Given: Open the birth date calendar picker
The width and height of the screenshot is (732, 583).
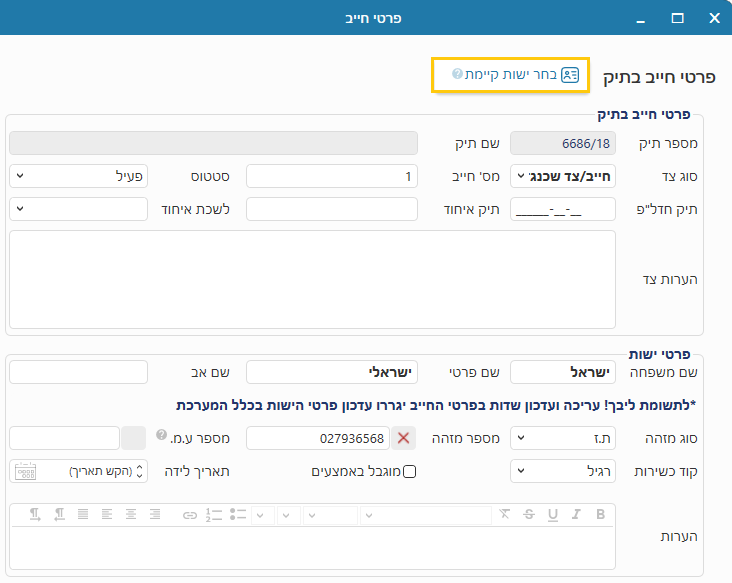Looking at the screenshot, I should pyautogui.click(x=26, y=471).
